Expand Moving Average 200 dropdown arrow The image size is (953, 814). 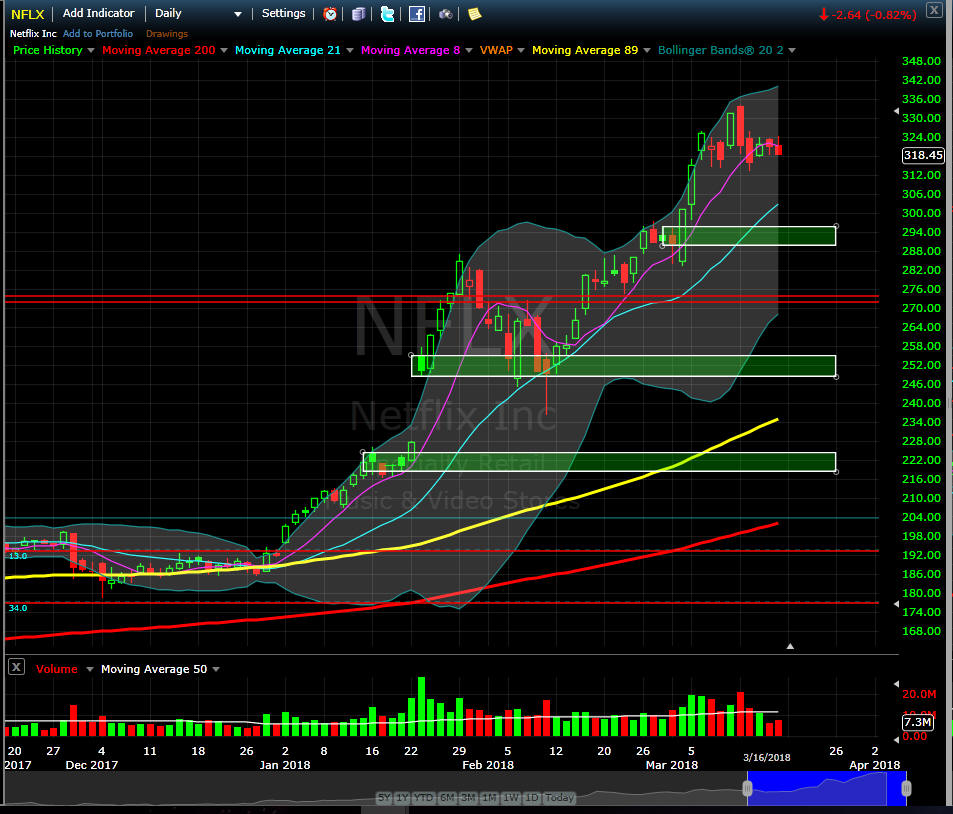tap(224, 50)
